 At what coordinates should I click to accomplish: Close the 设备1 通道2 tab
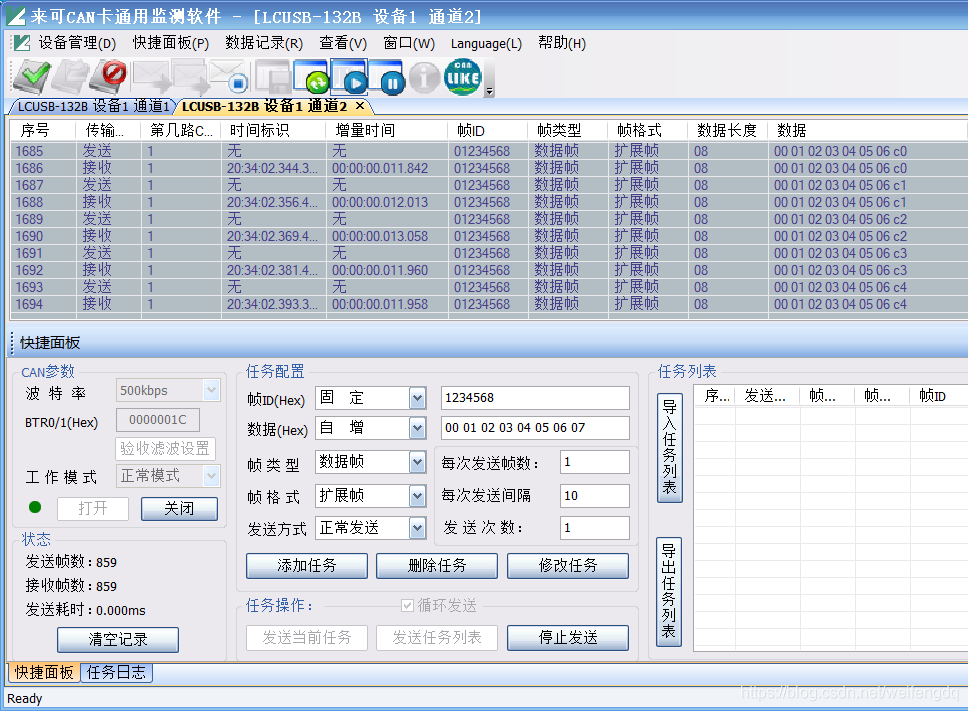361,106
